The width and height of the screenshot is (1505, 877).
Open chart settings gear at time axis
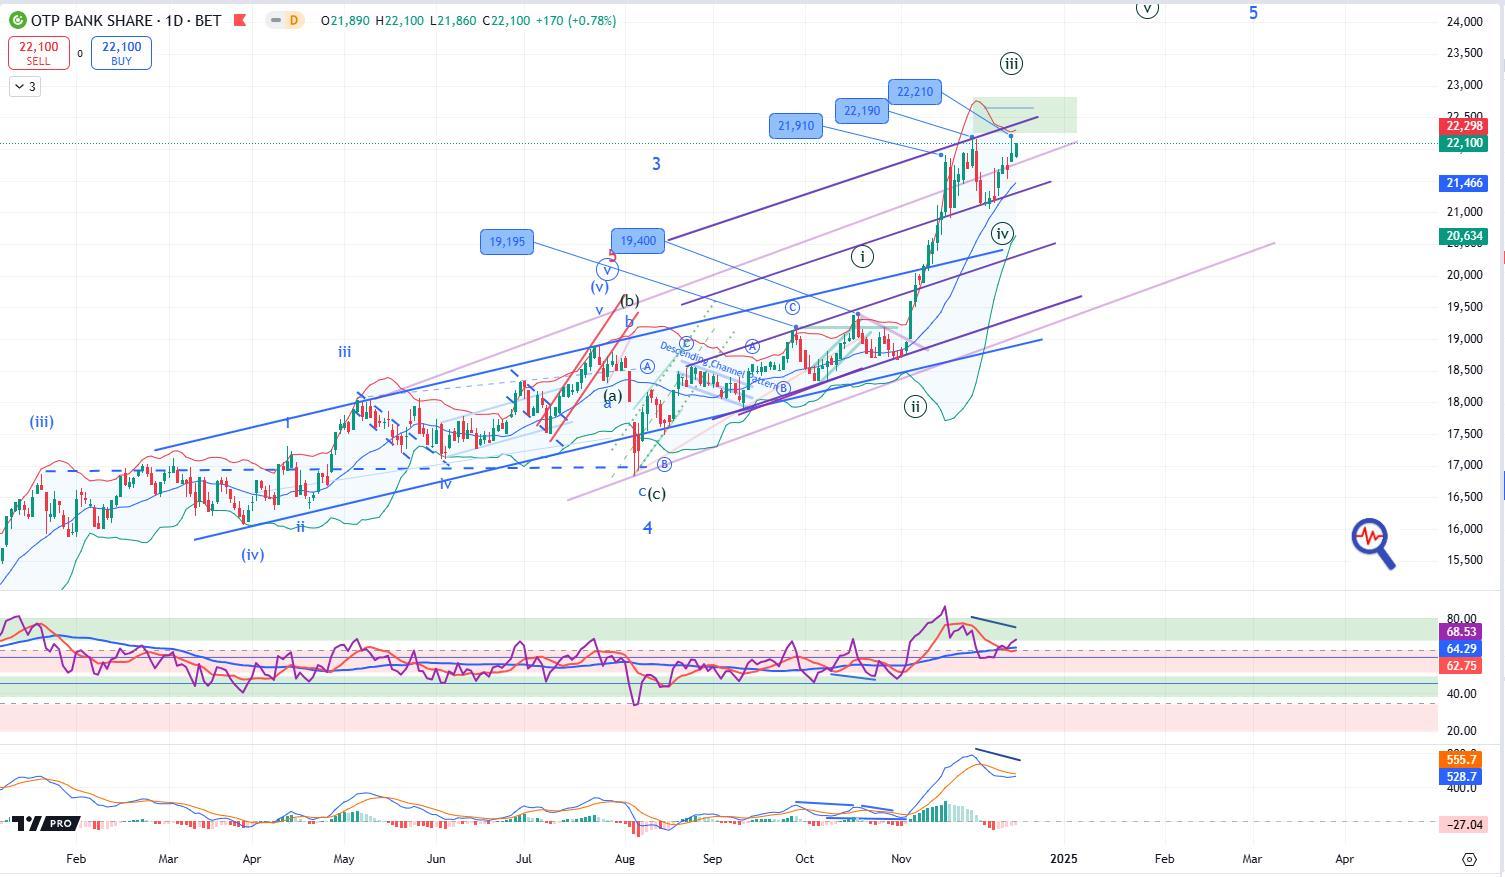1469,859
